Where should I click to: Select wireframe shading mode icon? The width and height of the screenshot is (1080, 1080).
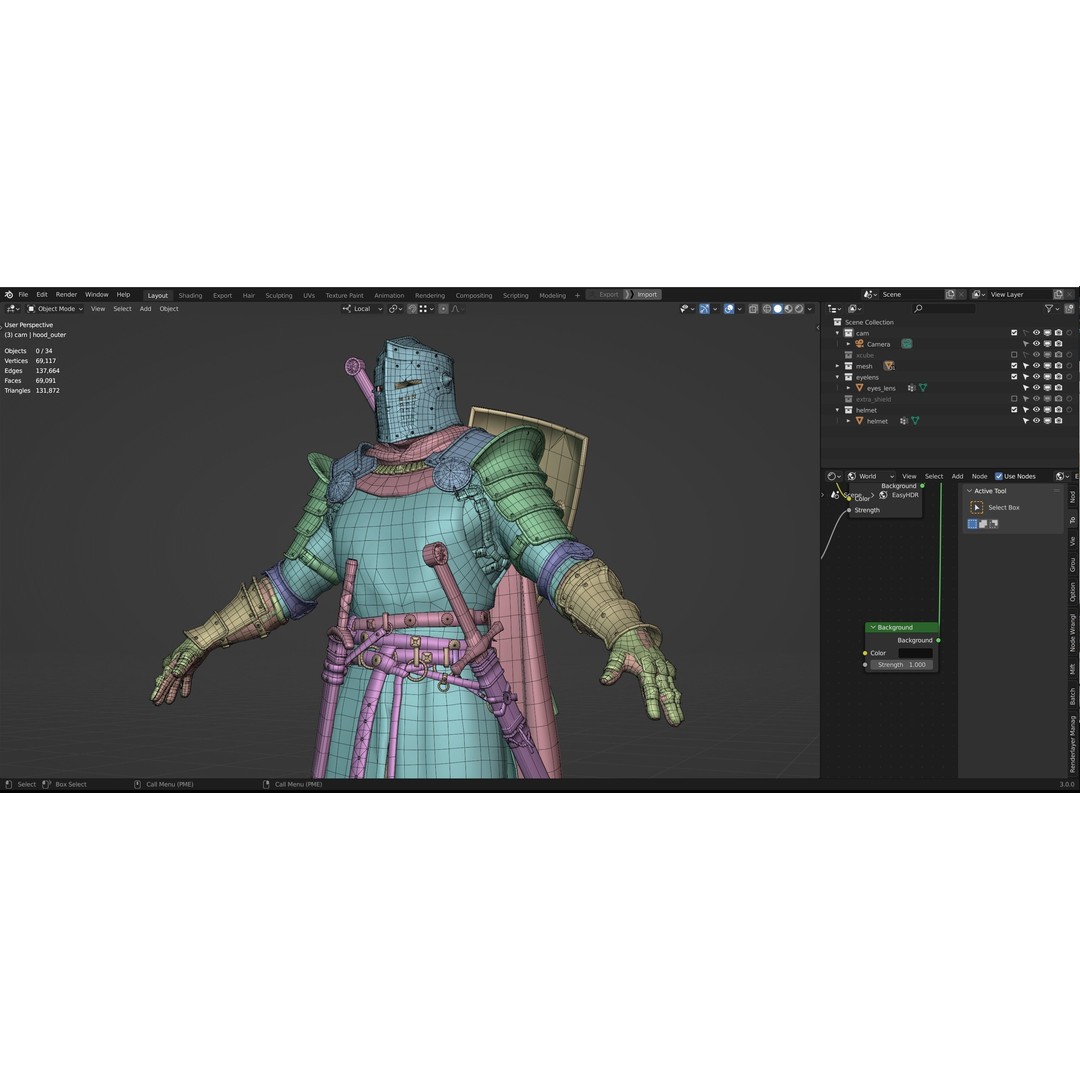pos(767,309)
